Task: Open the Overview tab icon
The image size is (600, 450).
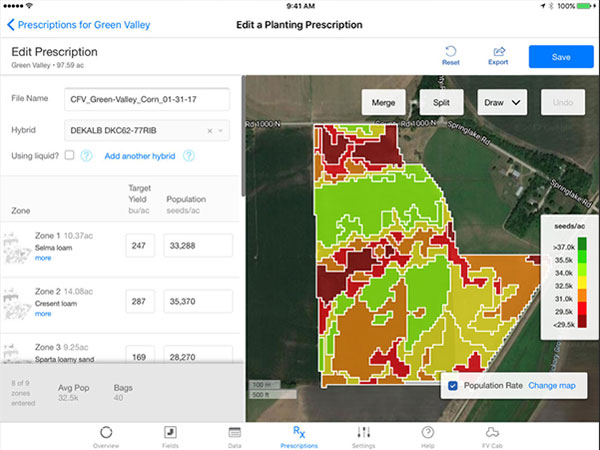Action: tap(106, 430)
